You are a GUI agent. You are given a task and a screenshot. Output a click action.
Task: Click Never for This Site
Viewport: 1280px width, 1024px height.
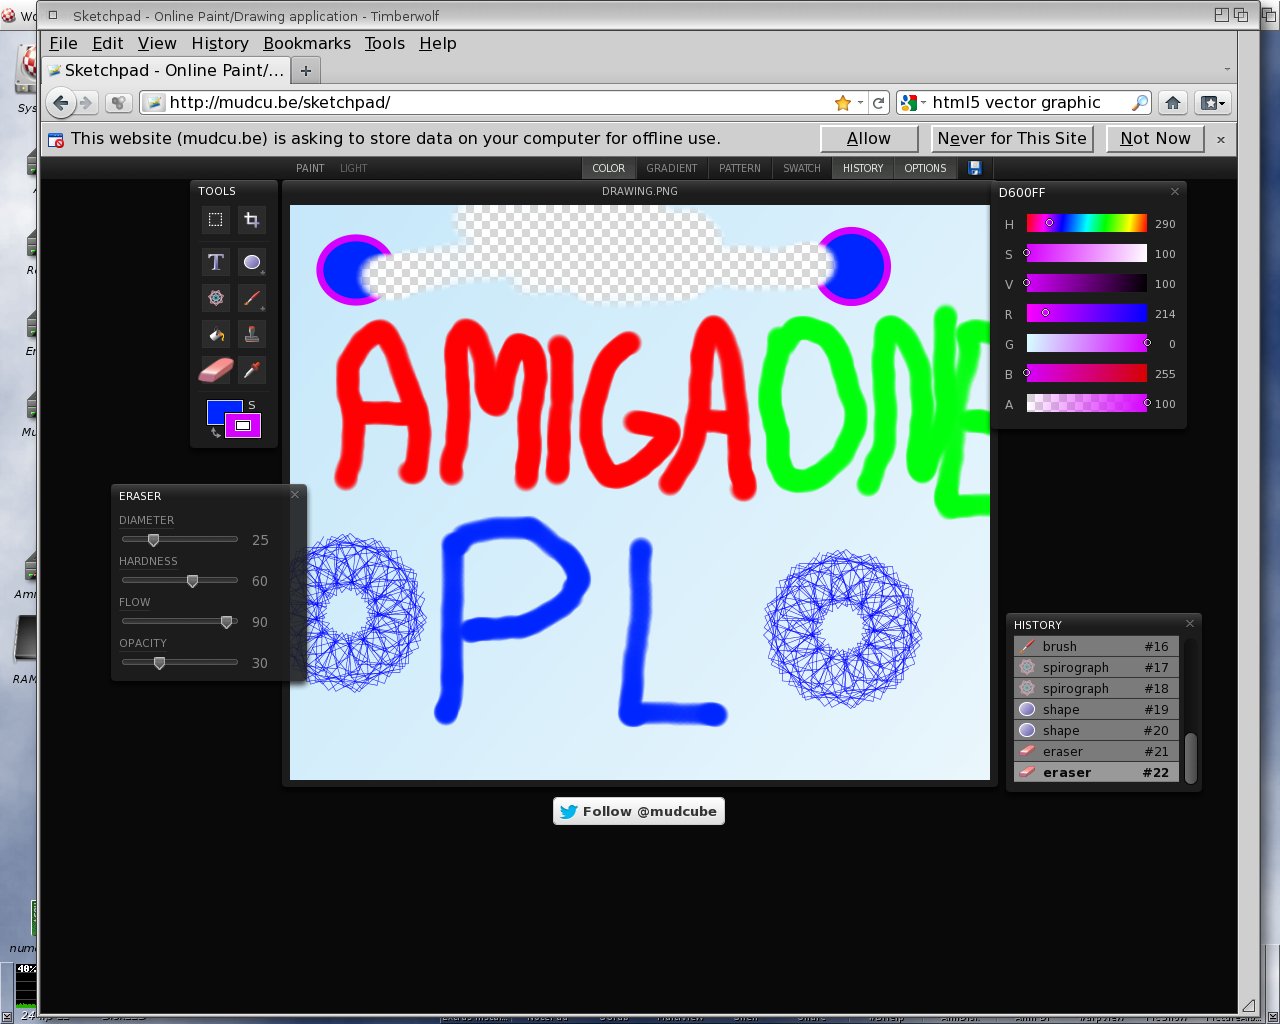point(1011,139)
